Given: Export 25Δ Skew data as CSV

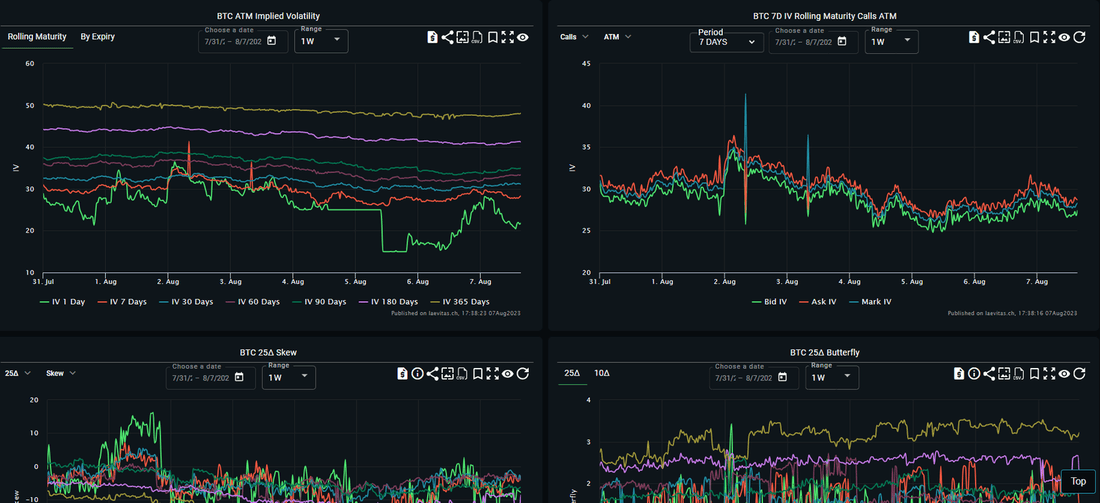Looking at the screenshot, I should [462, 374].
